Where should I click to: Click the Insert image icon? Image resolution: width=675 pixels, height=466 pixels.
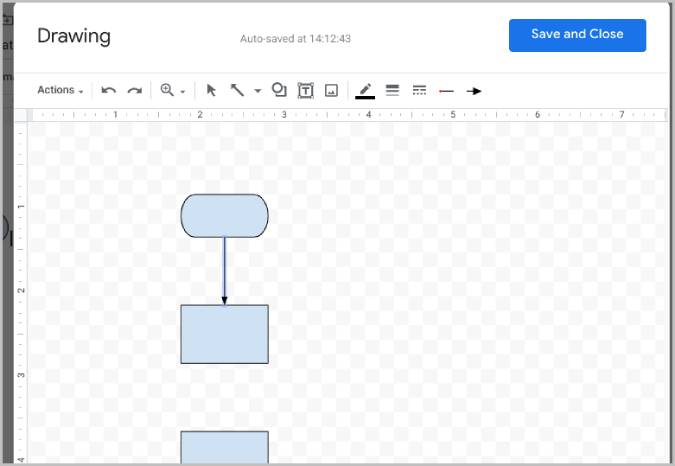pyautogui.click(x=332, y=90)
